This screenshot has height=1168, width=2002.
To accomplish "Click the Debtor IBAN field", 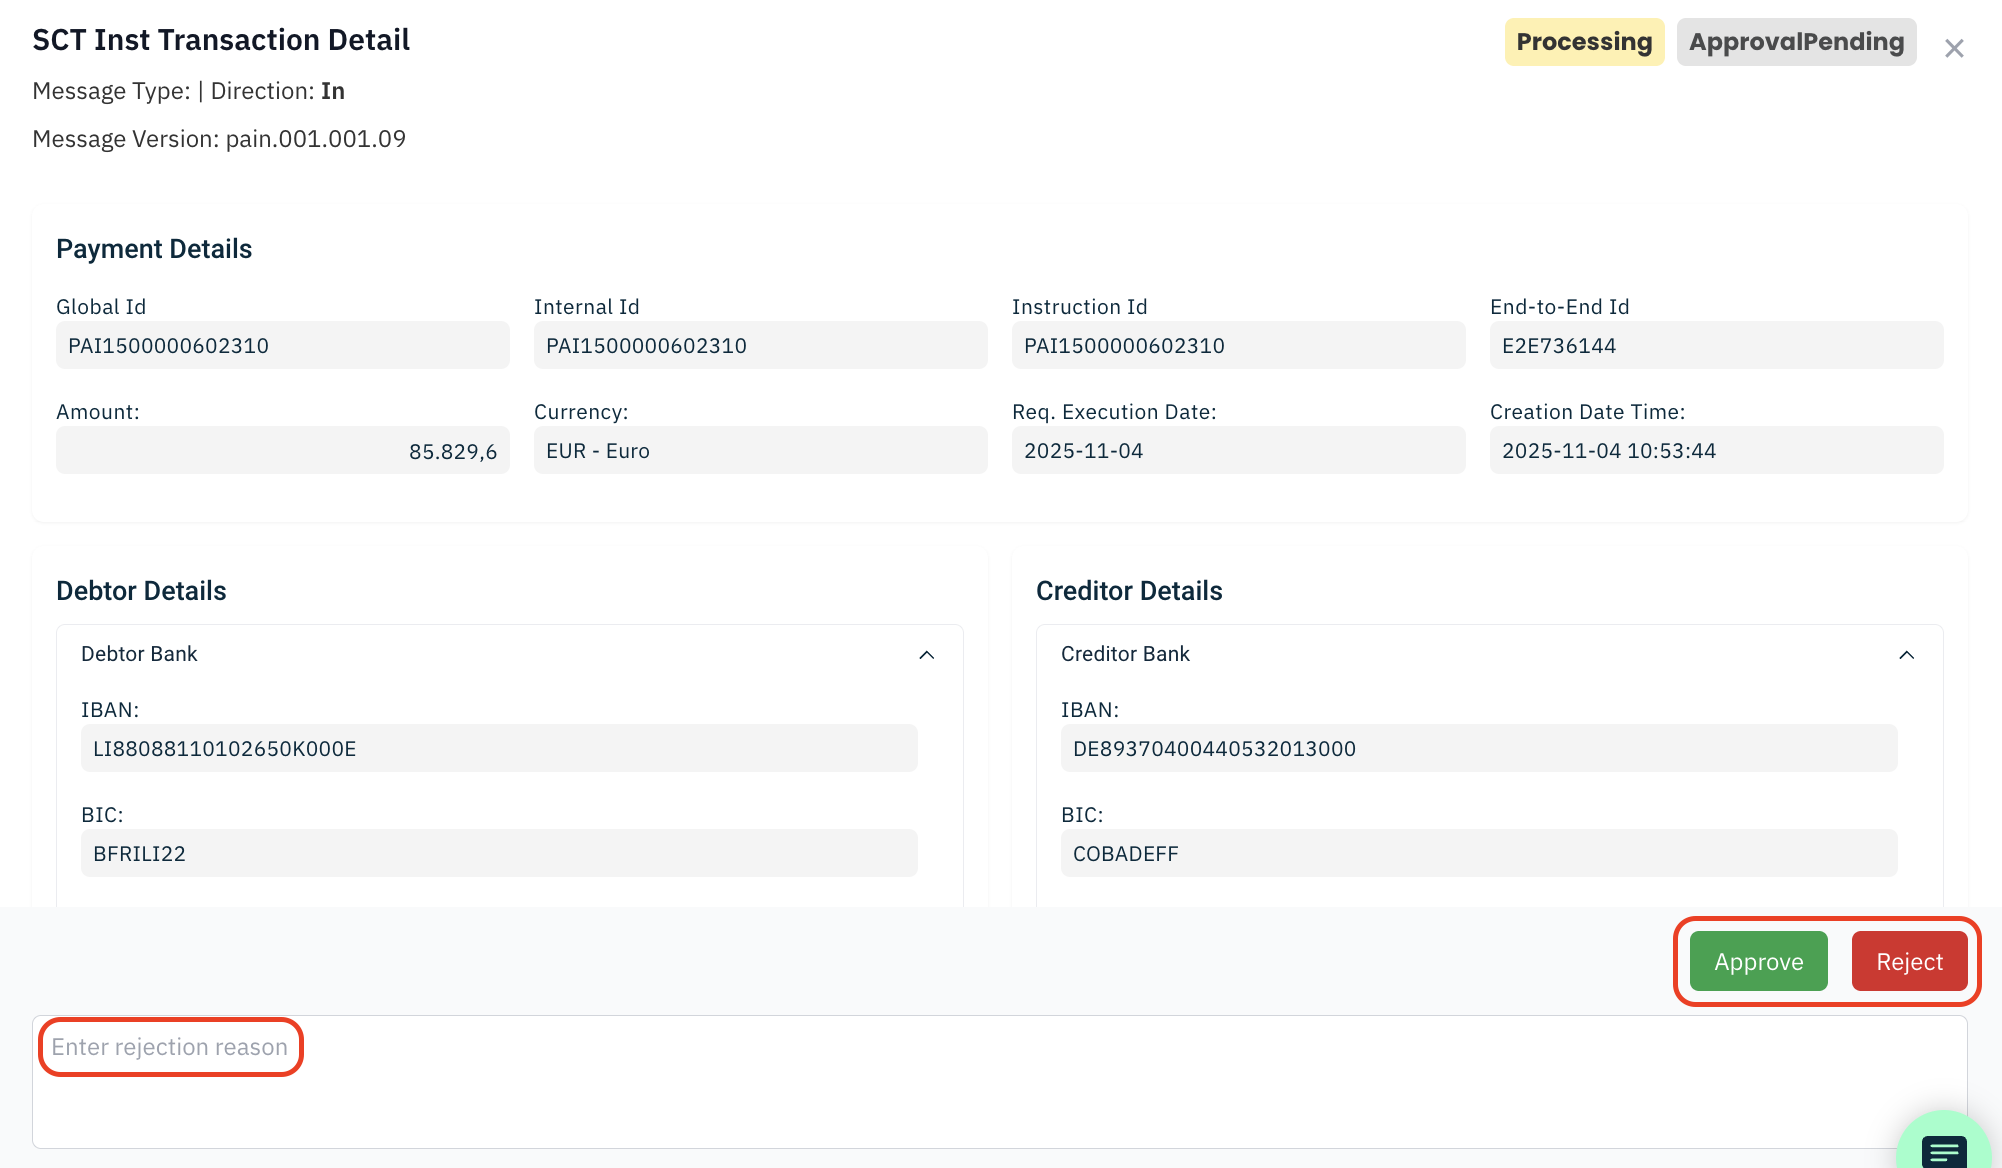I will 498,749.
